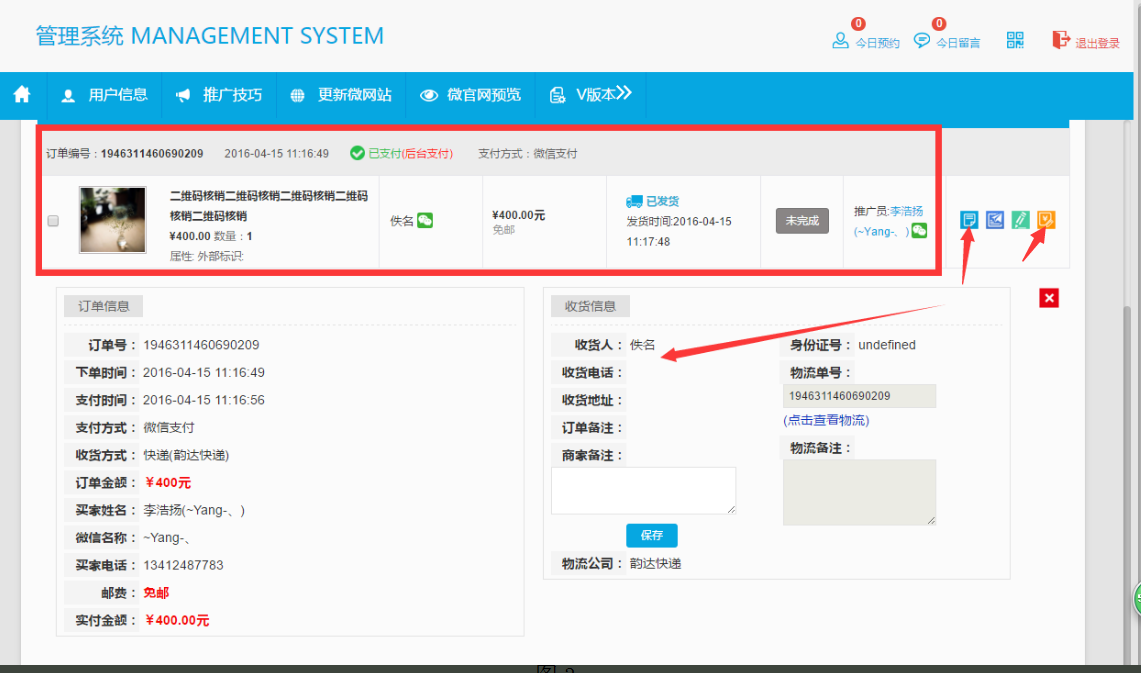Click the green pencil edit icon
This screenshot has height=673, width=1141.
point(1020,220)
